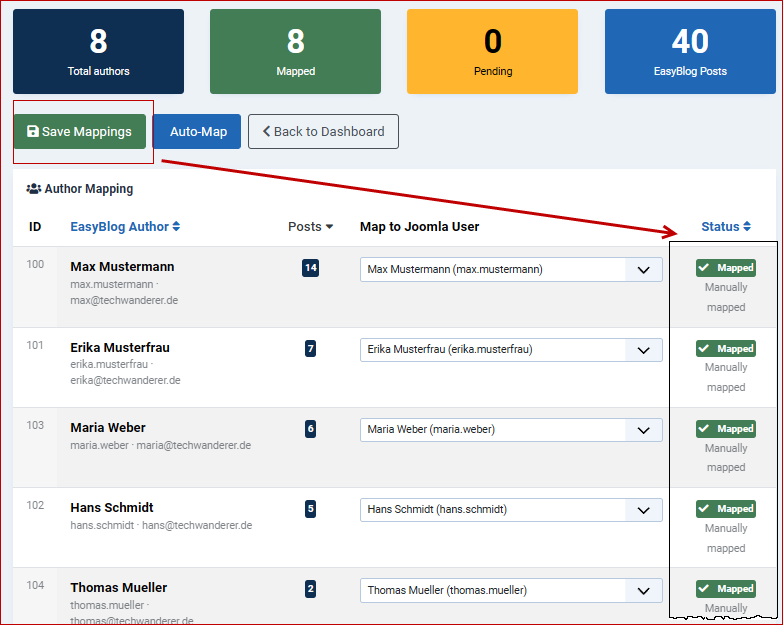Run Auto-Map for authors
Viewport: 783px width, 625px height.
coord(198,132)
